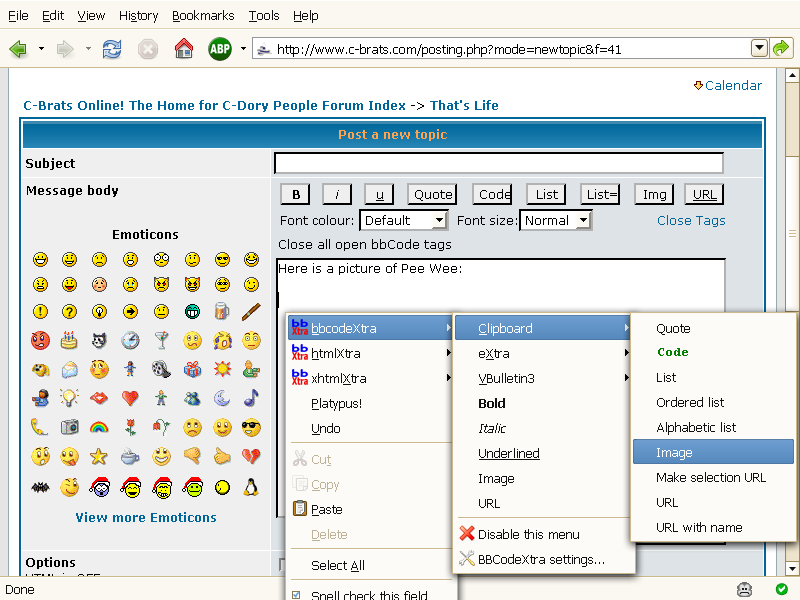The height and width of the screenshot is (600, 800).
Task: Select Paste in the context menu
Action: (370, 509)
